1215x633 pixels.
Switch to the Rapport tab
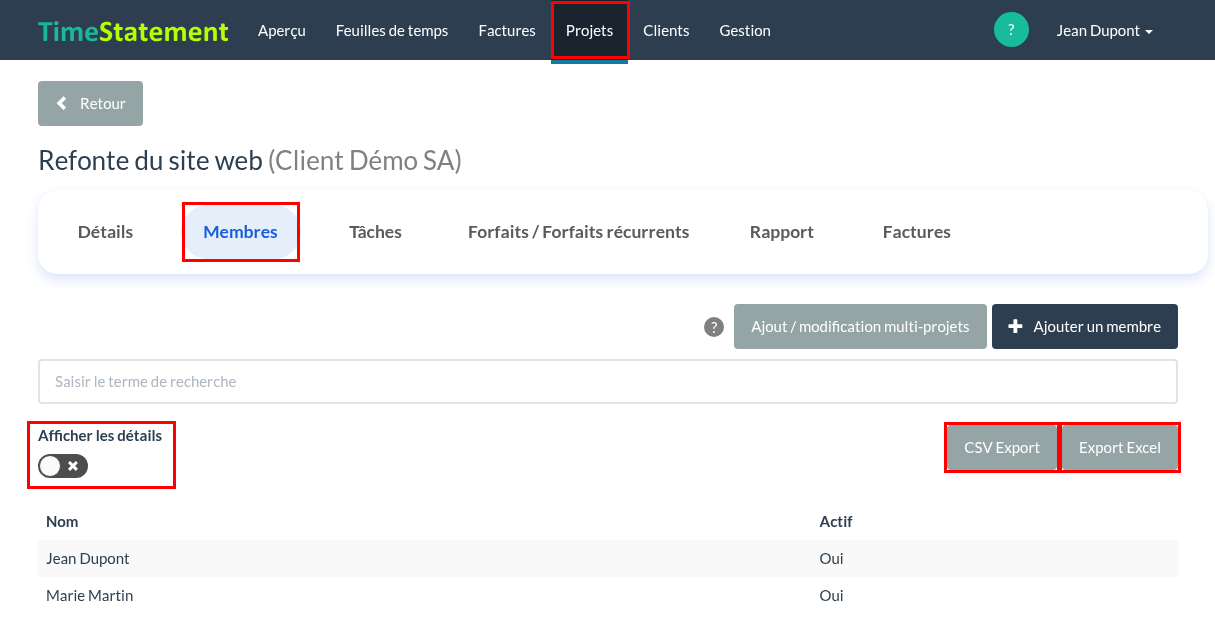pyautogui.click(x=782, y=232)
